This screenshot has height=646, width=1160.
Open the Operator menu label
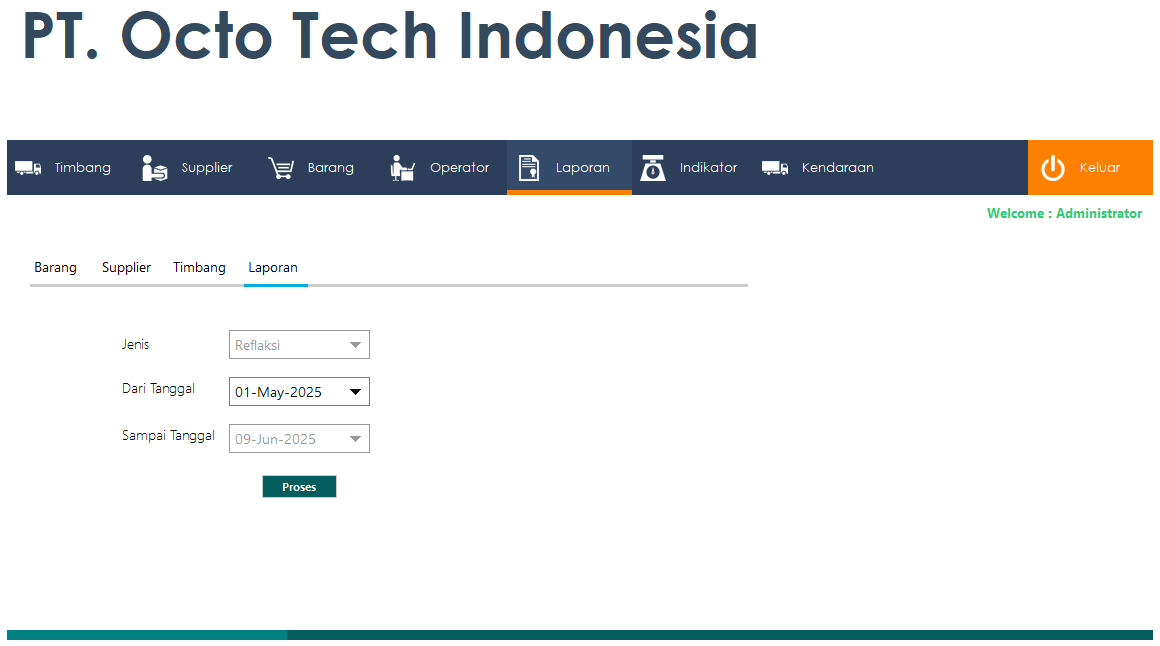(459, 168)
